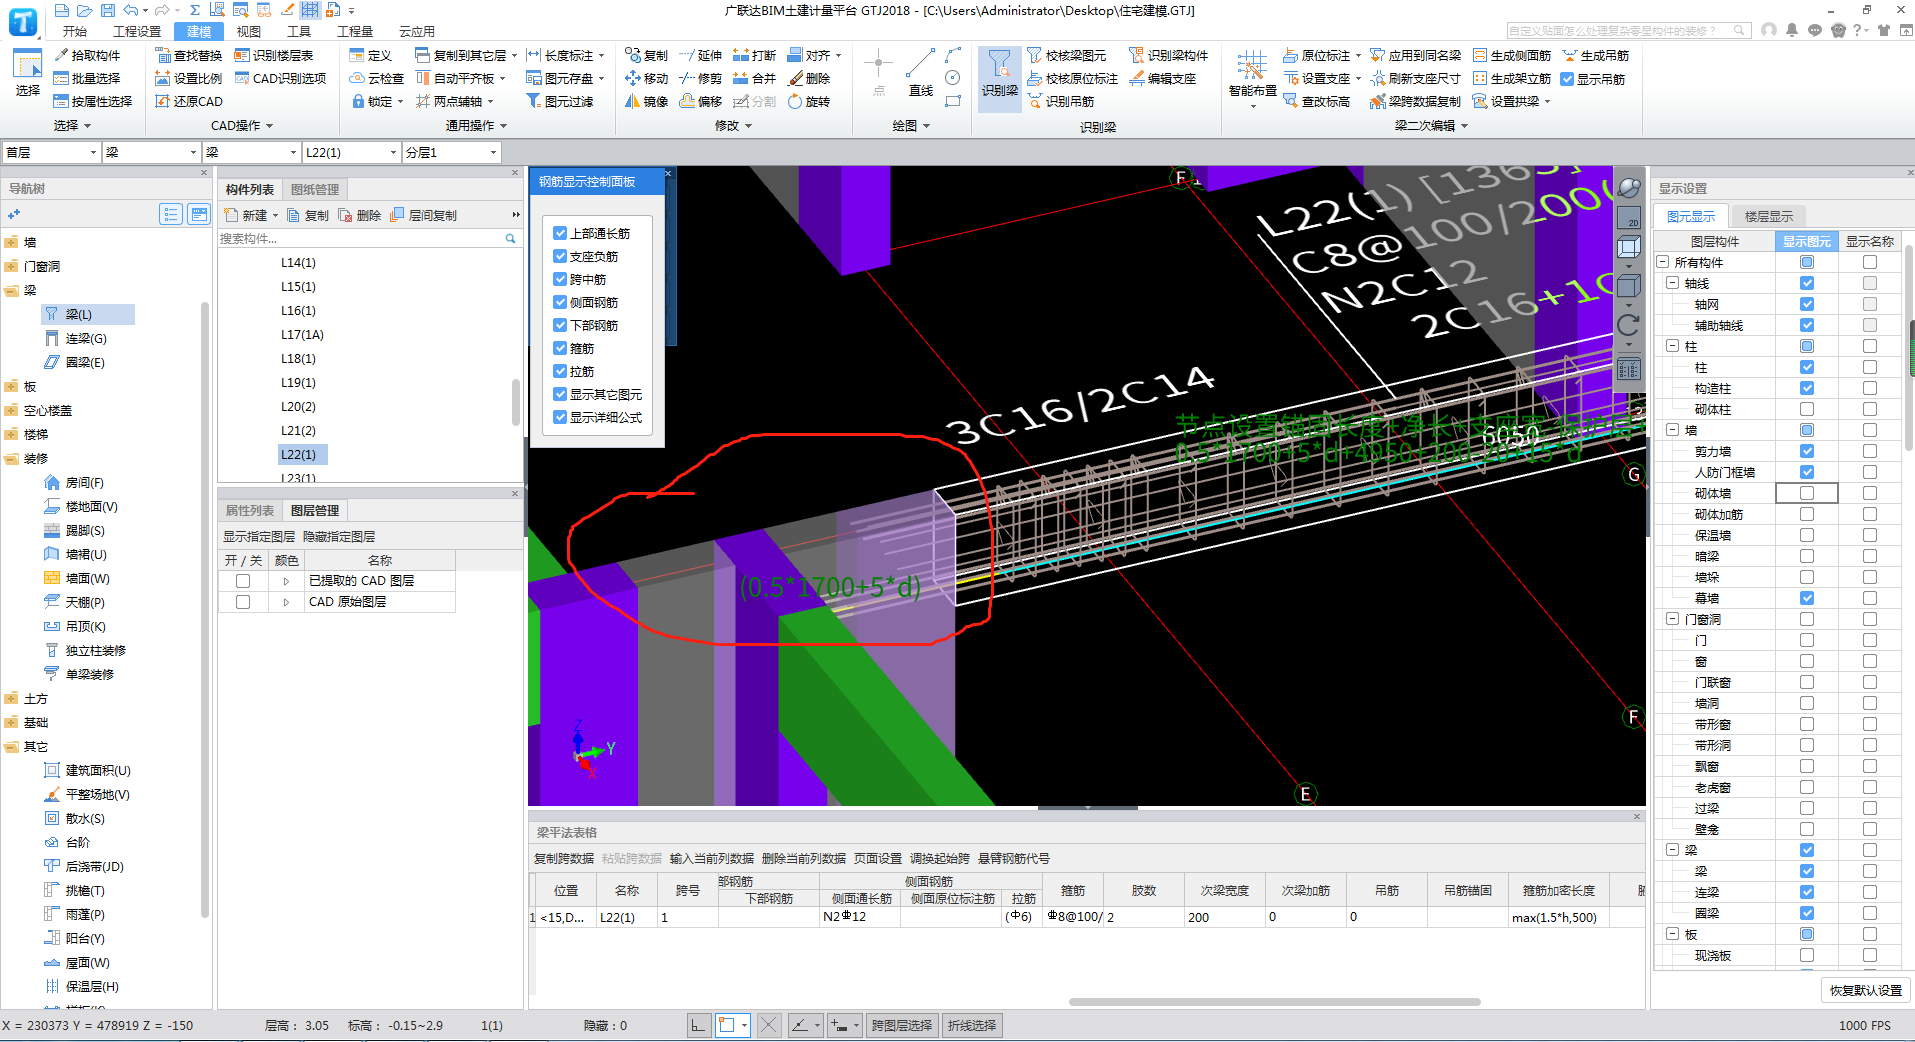The image size is (1915, 1042).
Task: Click 自动平齐板 auto align tool
Action: point(461,78)
